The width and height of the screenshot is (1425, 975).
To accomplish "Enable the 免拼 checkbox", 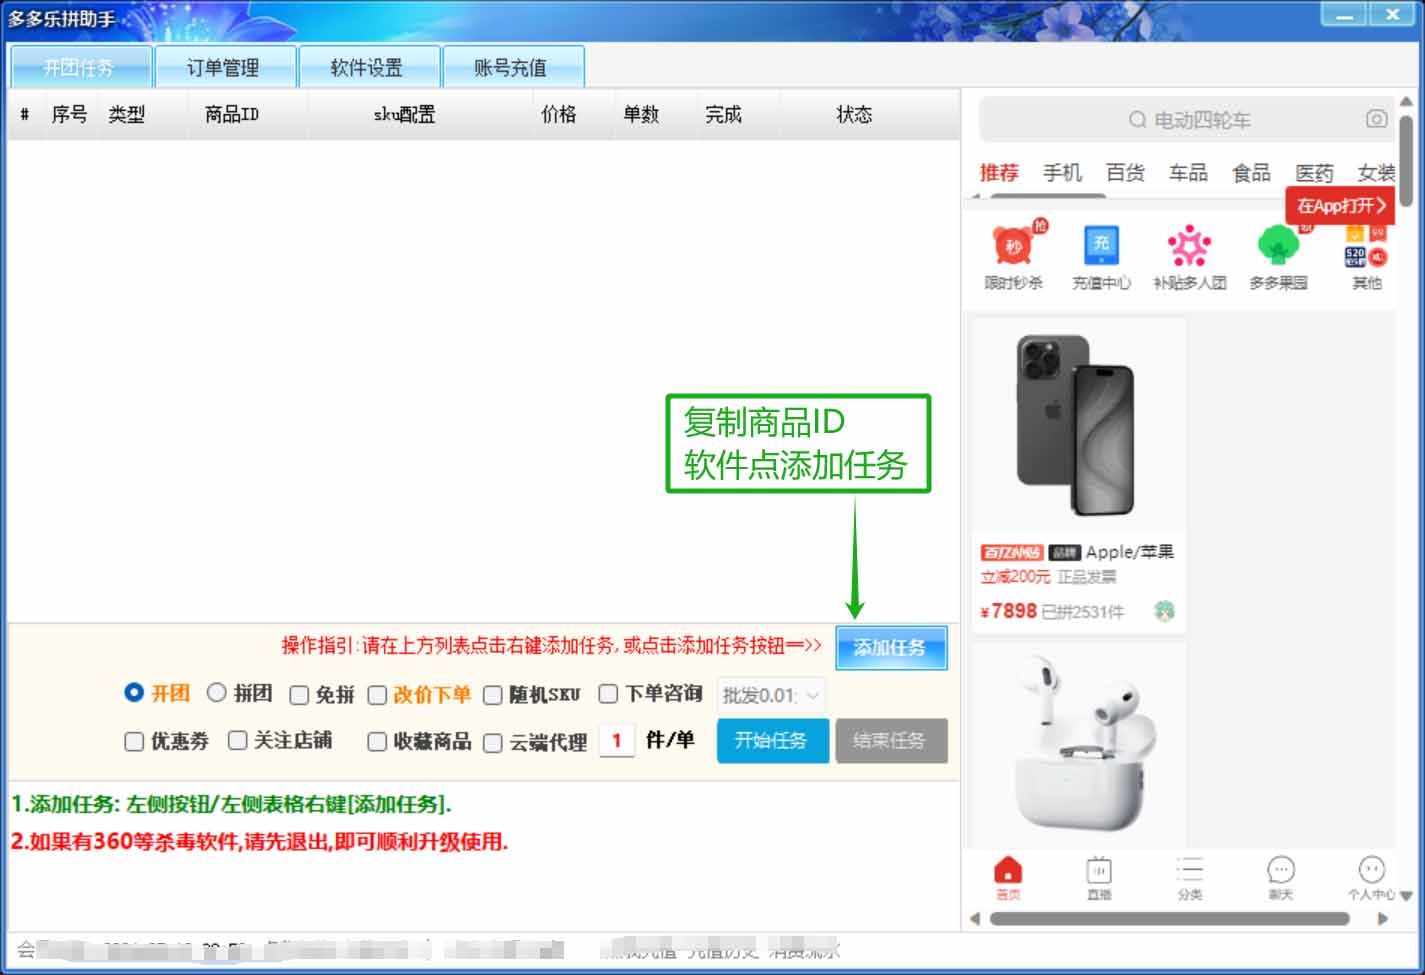I will (299, 695).
